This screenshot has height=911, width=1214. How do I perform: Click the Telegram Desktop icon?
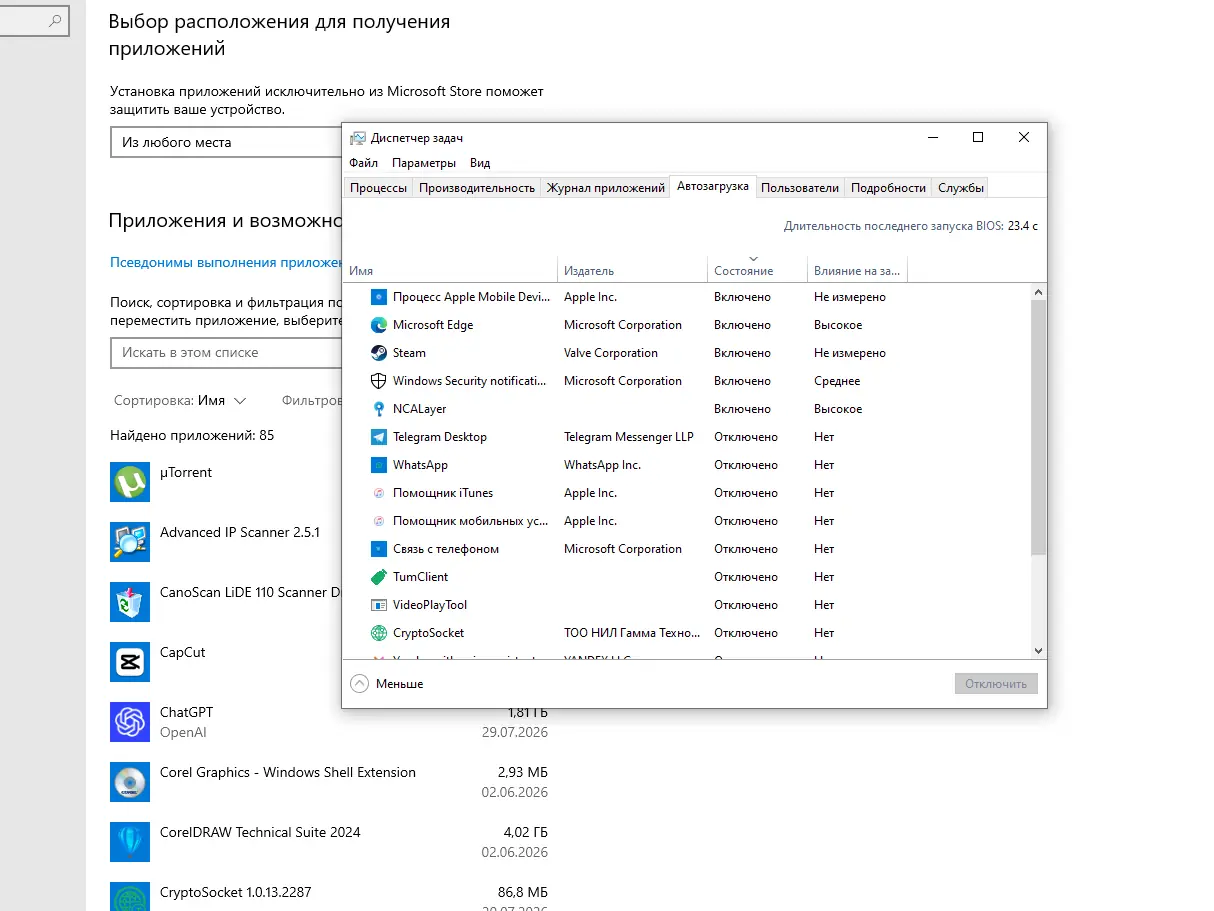point(378,437)
